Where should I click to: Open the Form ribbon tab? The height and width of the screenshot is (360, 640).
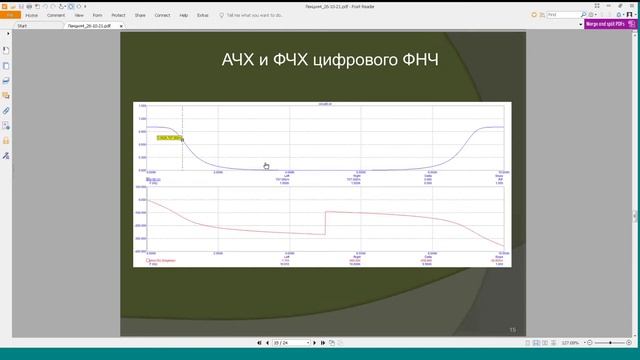click(x=97, y=15)
